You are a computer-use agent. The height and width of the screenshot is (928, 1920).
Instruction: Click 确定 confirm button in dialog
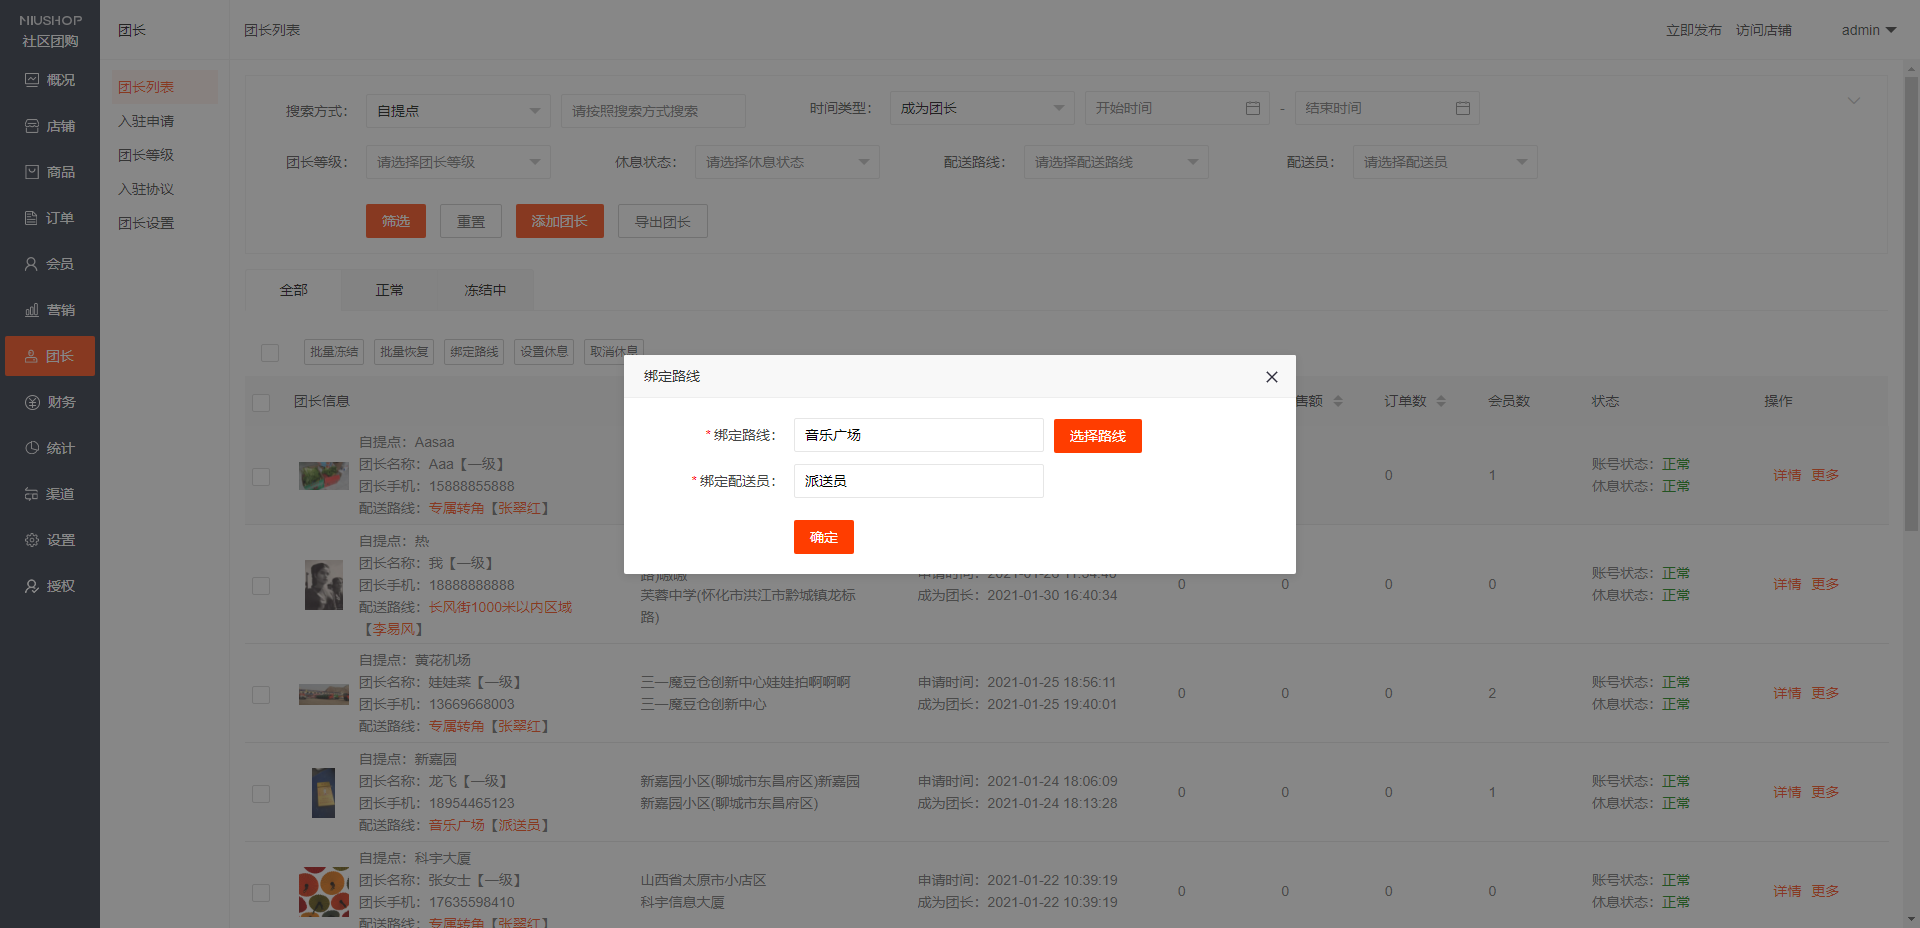pos(824,537)
